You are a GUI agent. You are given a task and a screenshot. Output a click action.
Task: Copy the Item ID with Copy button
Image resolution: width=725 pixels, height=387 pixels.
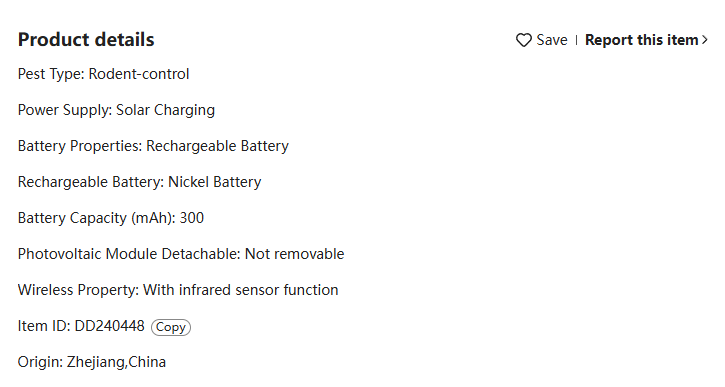[x=171, y=327]
